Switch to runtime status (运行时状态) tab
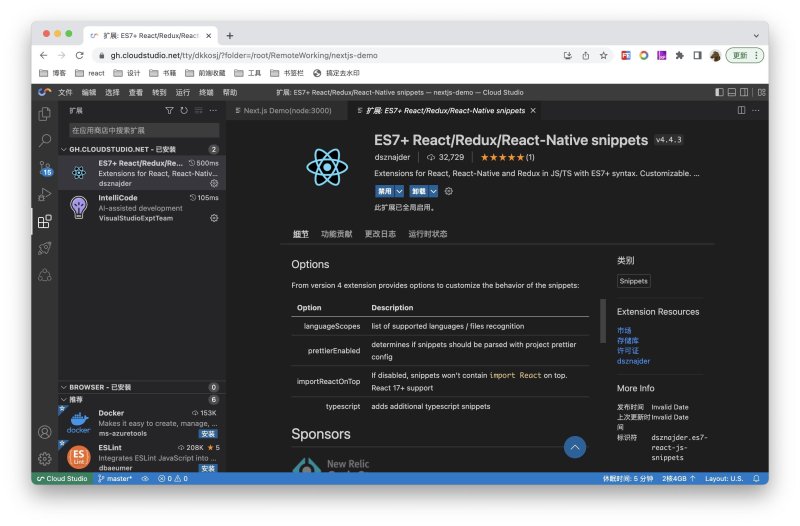800x526 pixels. point(428,234)
